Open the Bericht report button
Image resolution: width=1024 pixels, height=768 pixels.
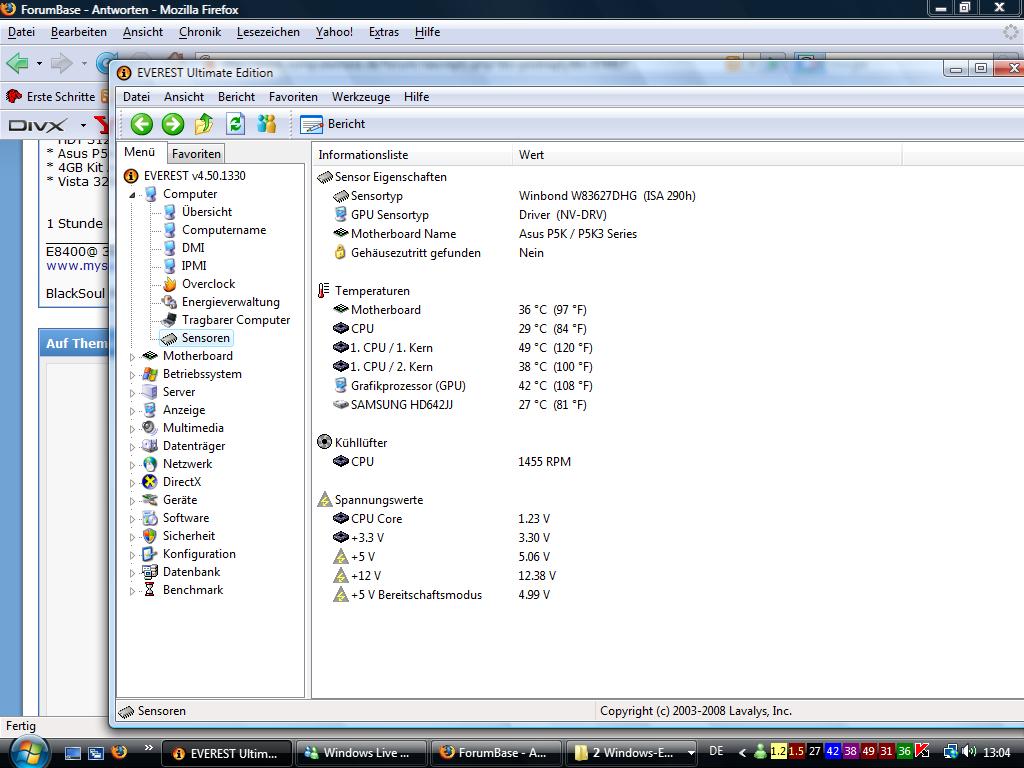point(332,124)
